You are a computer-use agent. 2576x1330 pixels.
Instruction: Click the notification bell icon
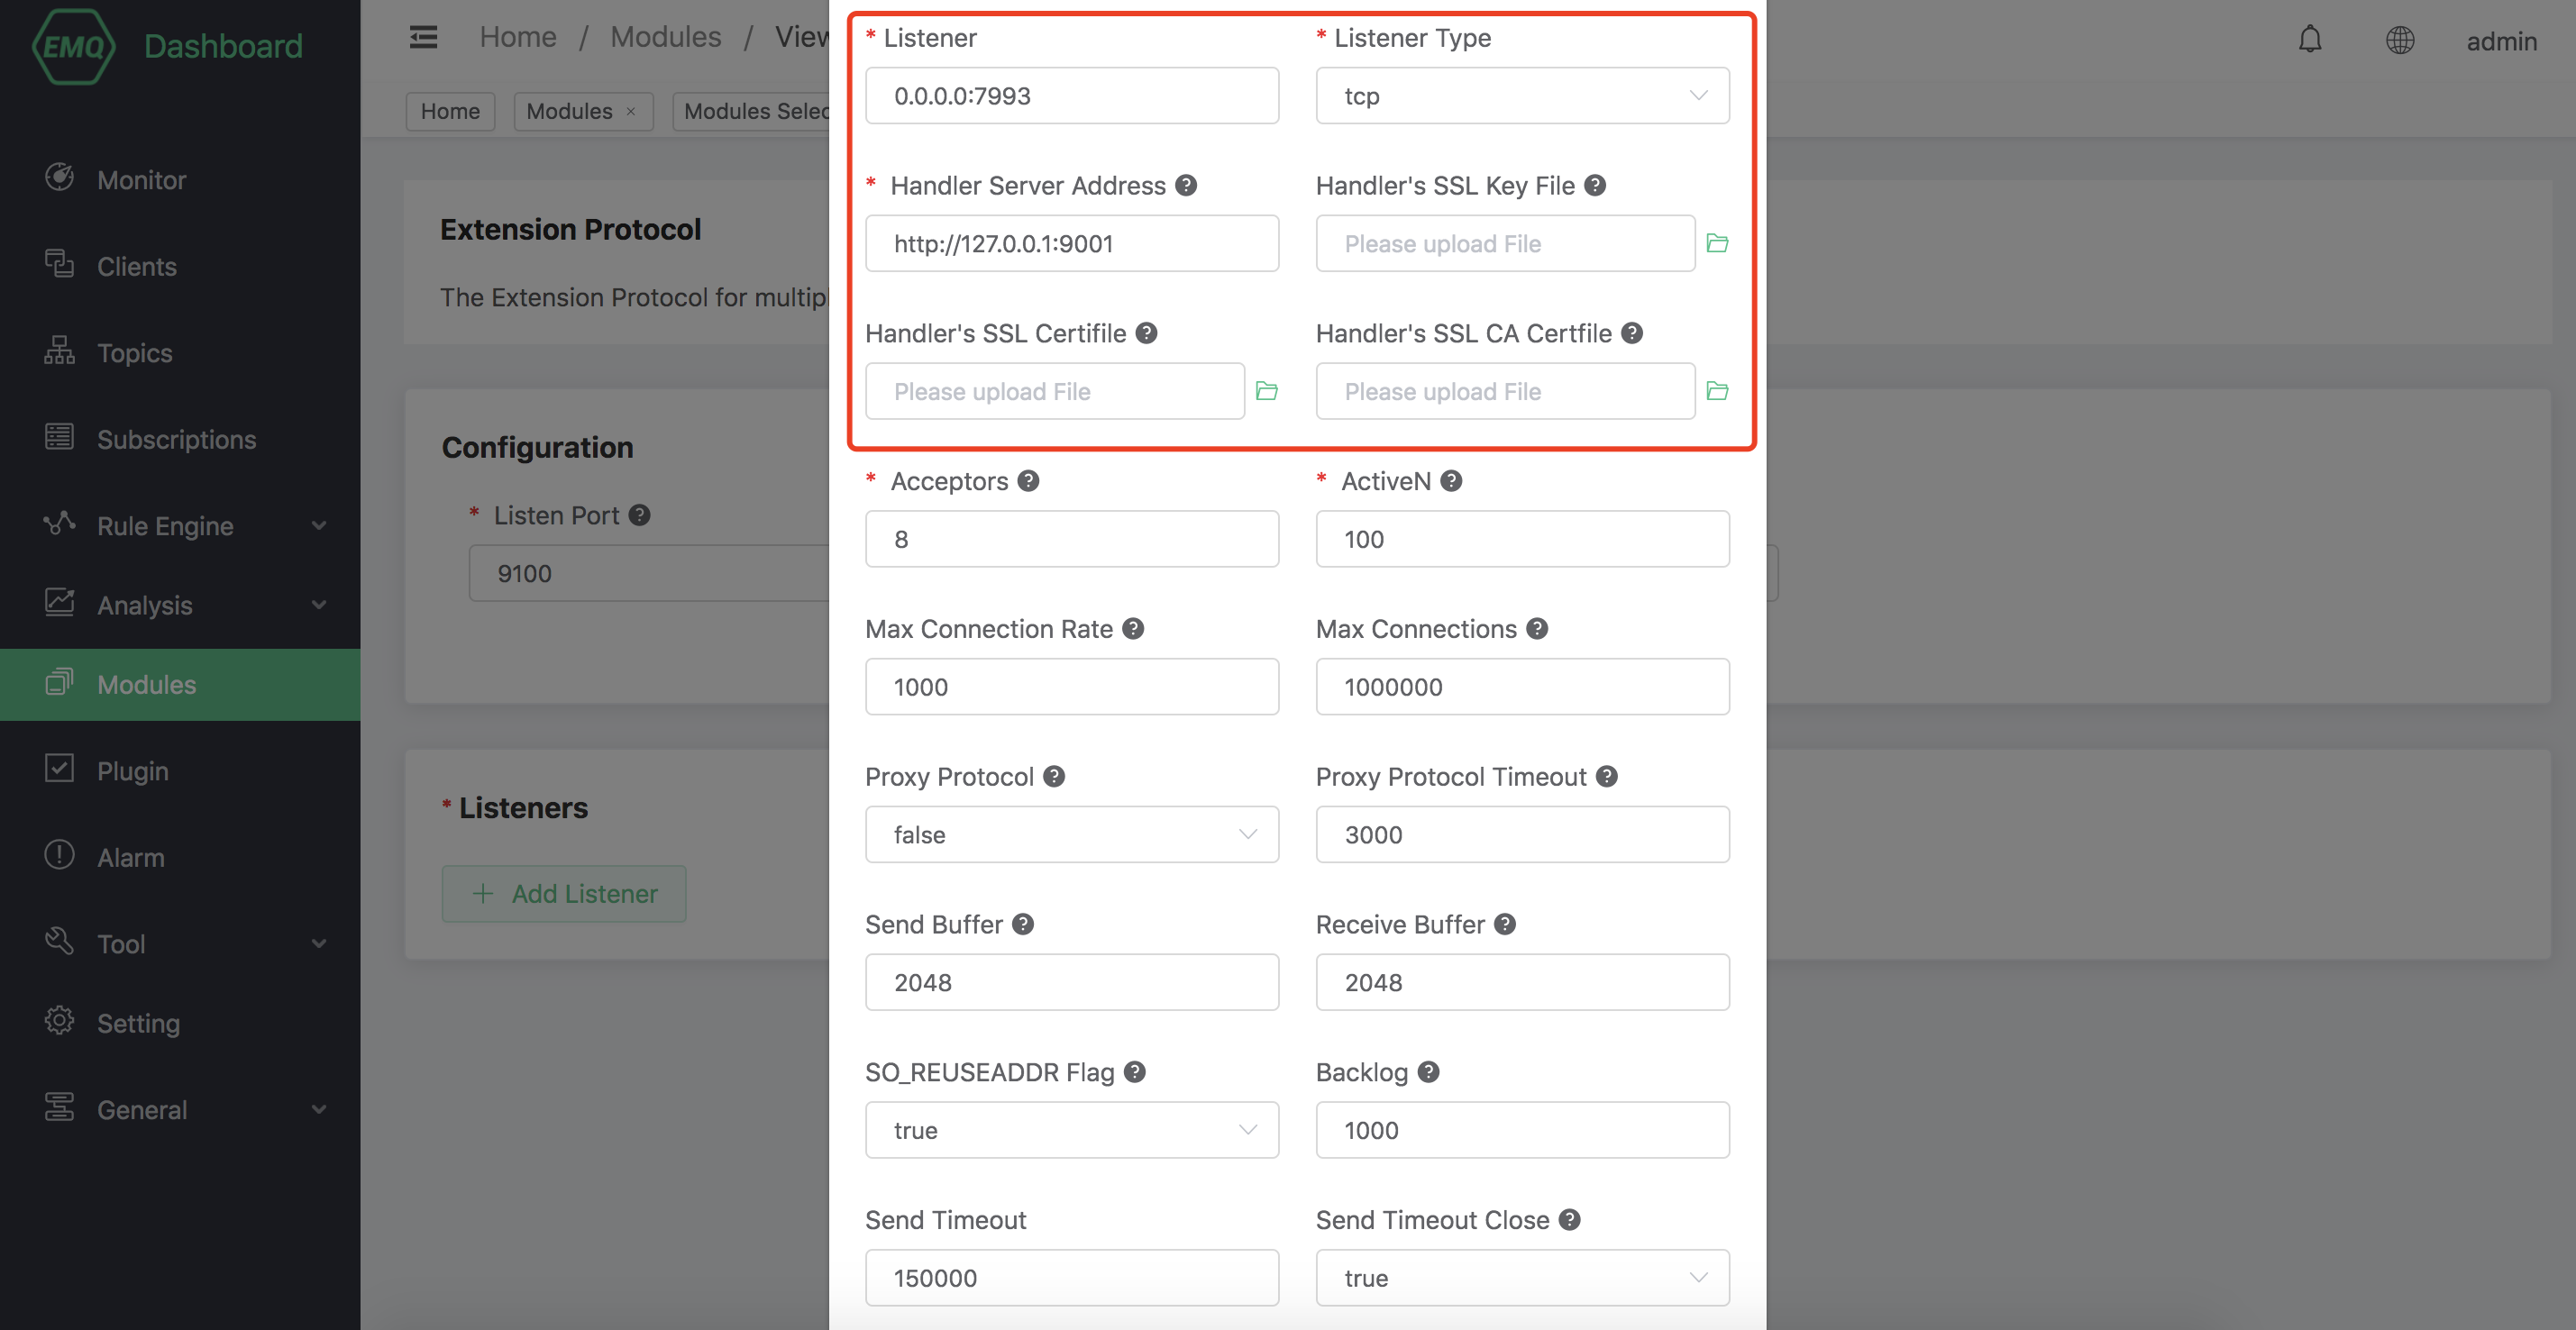pyautogui.click(x=2309, y=40)
